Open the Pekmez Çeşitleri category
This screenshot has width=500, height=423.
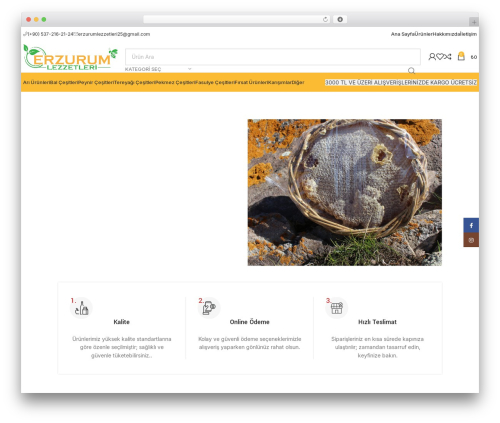click(x=175, y=82)
